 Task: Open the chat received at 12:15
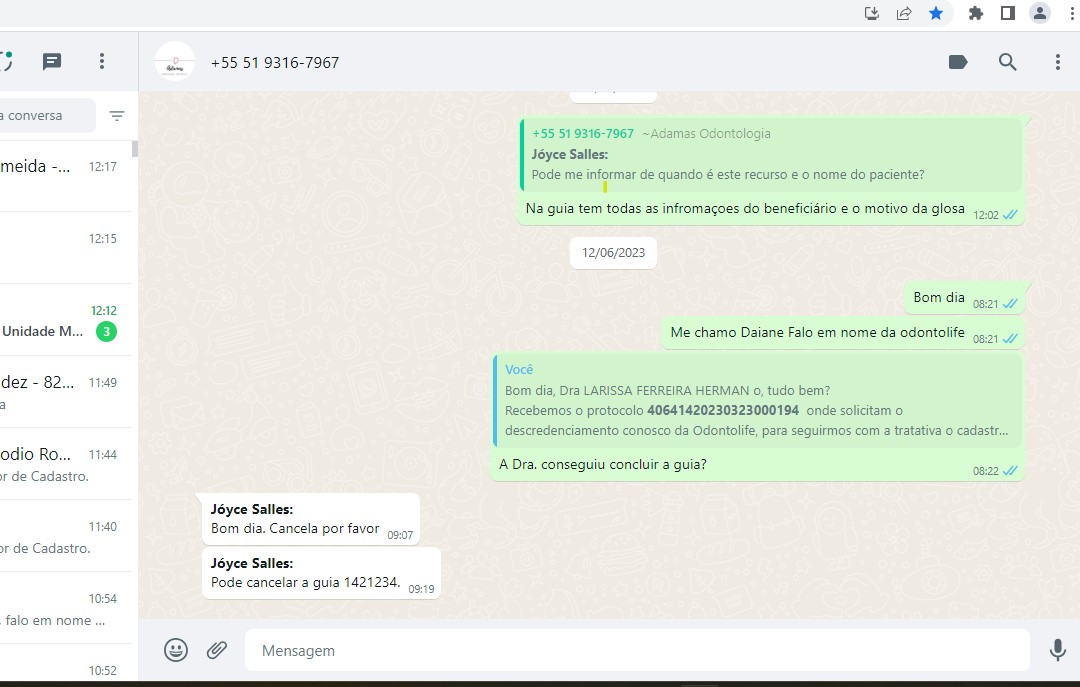[x=65, y=247]
